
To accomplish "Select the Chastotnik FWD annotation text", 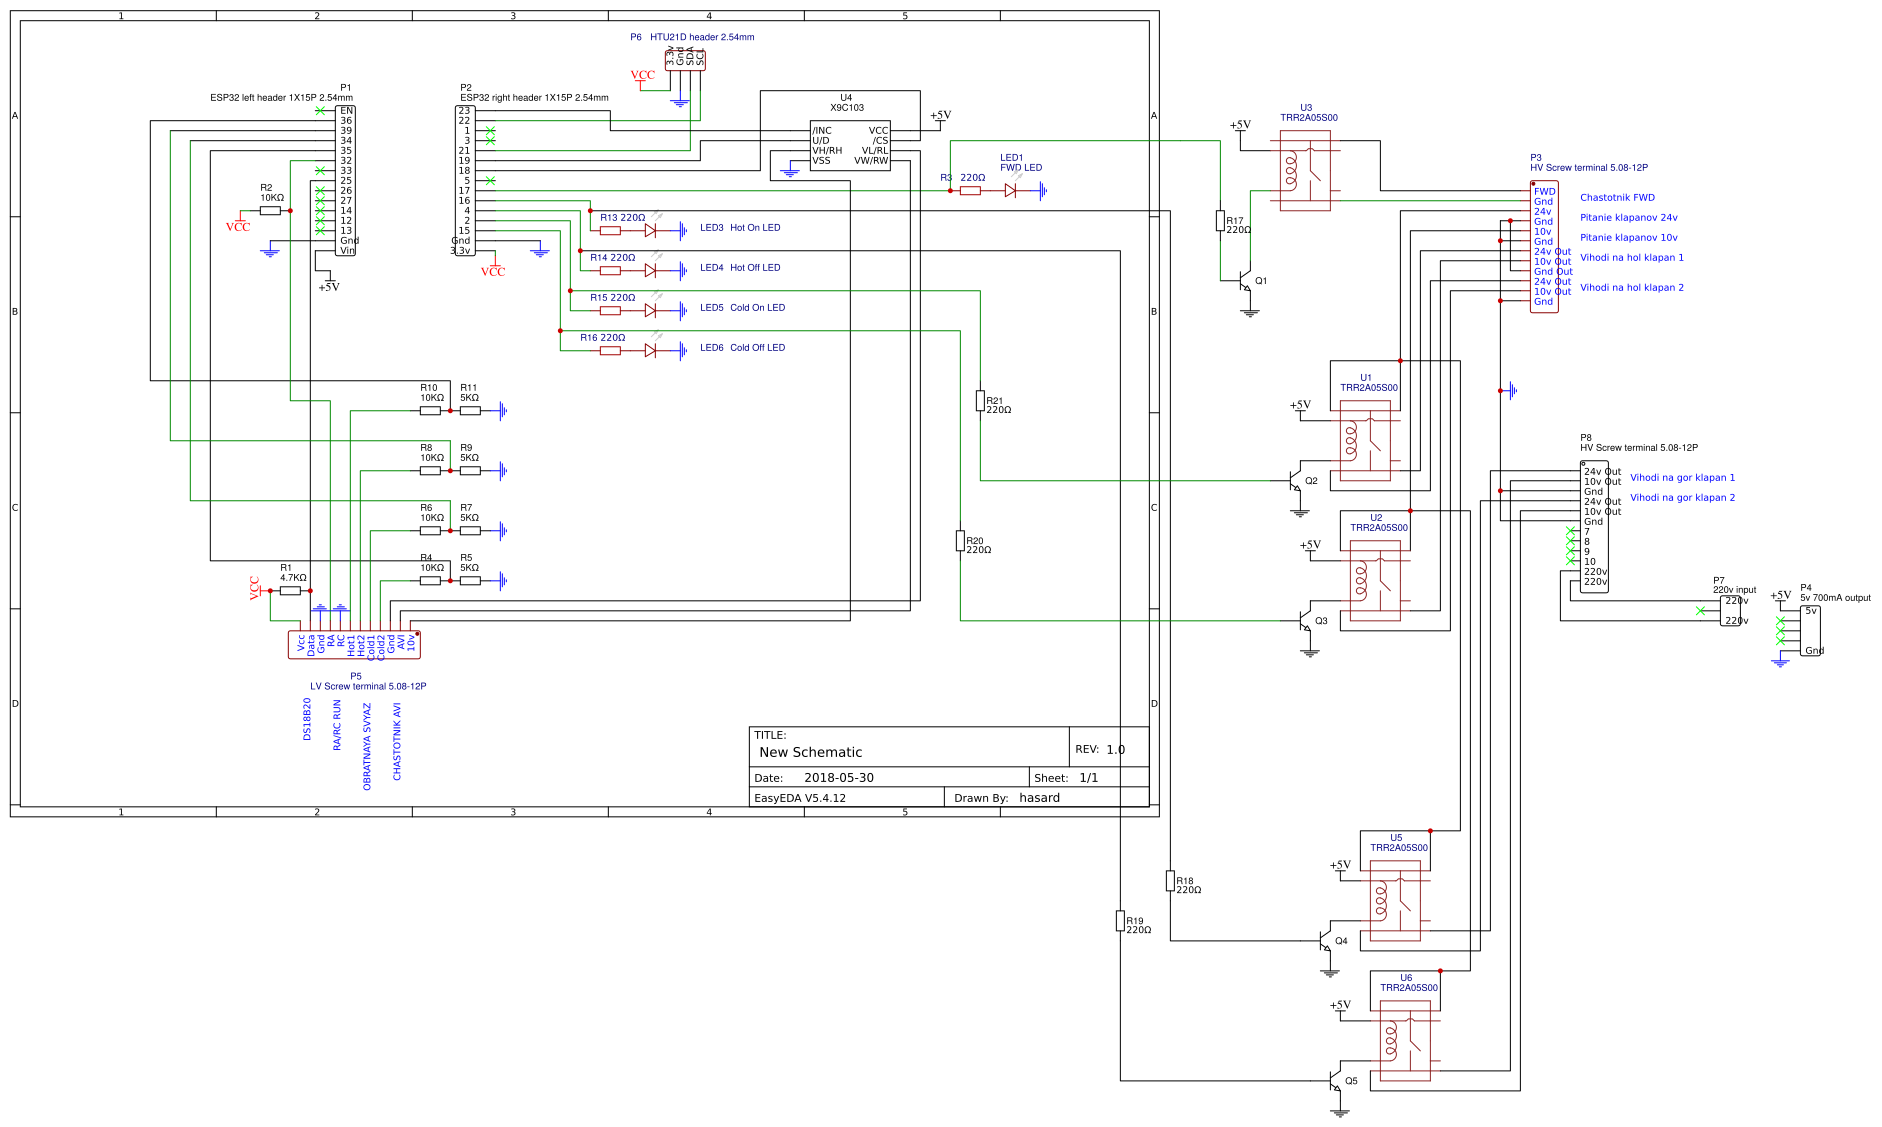I will click(1617, 198).
